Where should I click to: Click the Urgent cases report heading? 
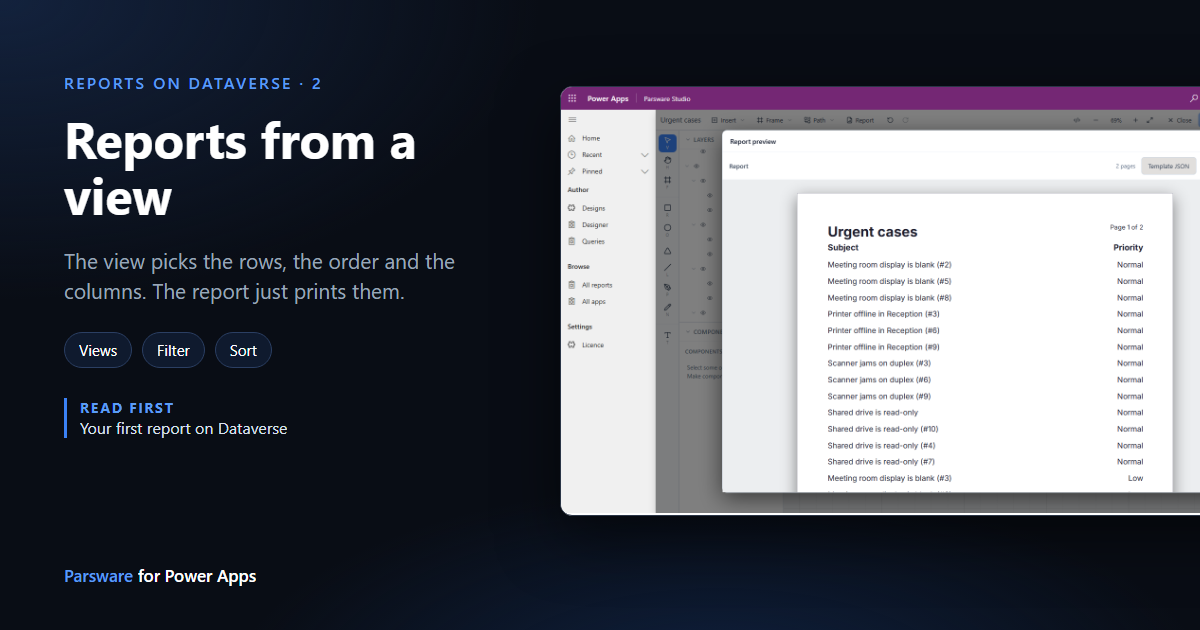click(872, 232)
